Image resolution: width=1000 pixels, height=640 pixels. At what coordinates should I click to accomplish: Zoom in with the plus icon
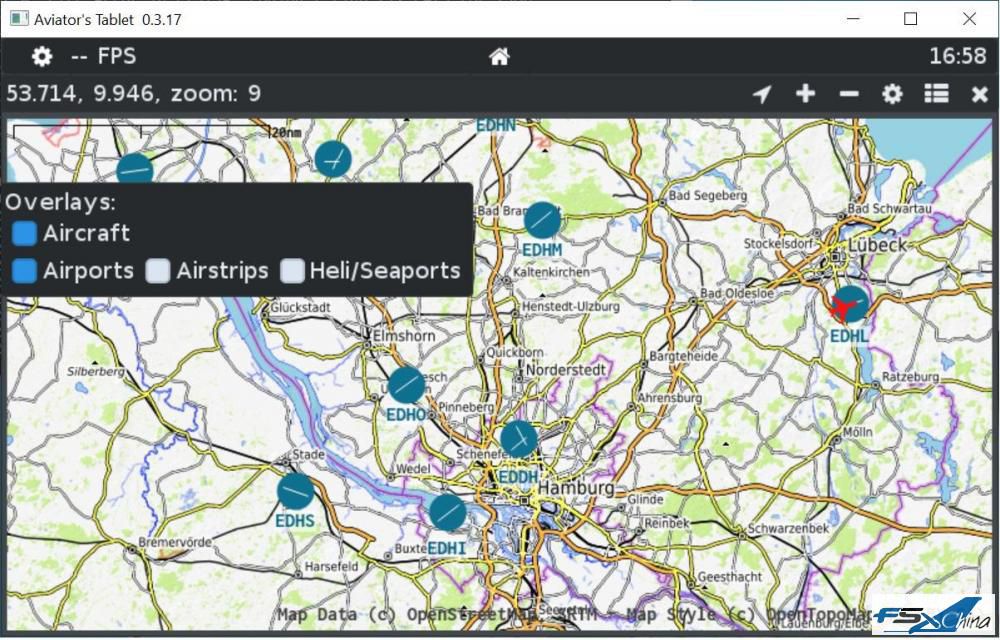coord(805,94)
